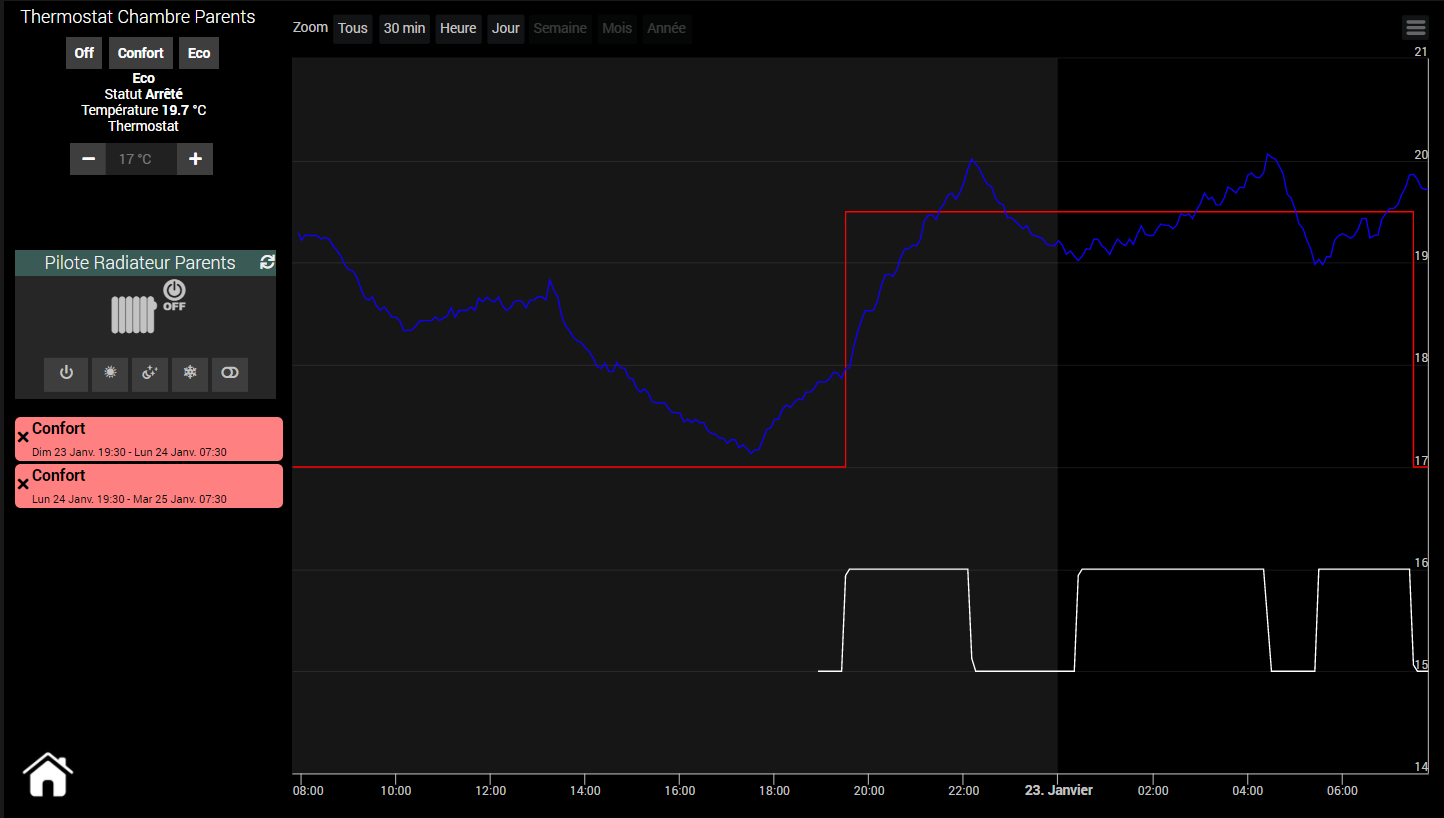Viewport: 1444px width, 818px height.
Task: Click the Pilote Radiateur Parents header
Action: click(140, 263)
